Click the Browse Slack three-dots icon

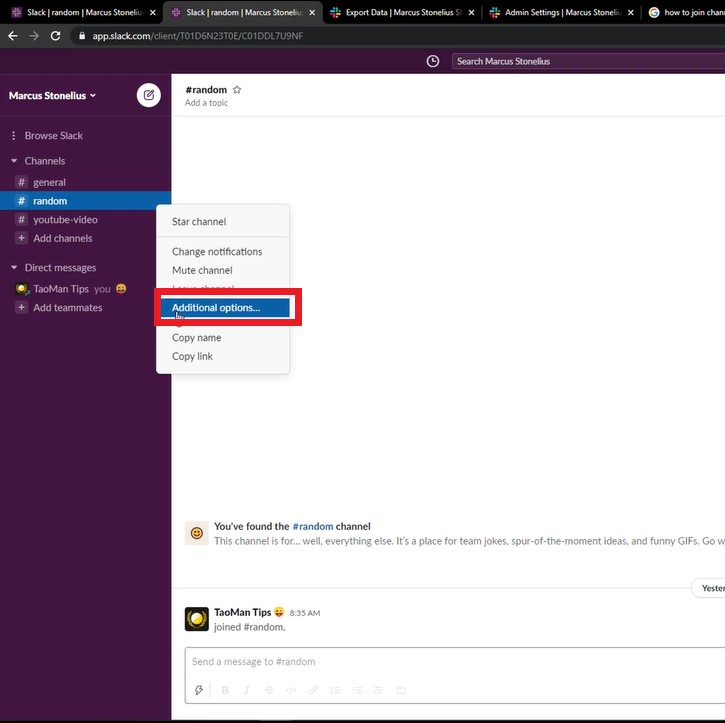coord(13,135)
